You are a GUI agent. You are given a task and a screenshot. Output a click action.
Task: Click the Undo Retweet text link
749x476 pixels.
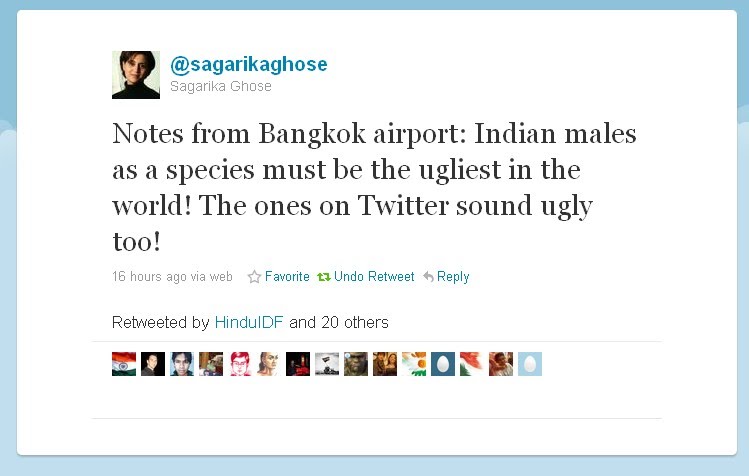(x=374, y=277)
